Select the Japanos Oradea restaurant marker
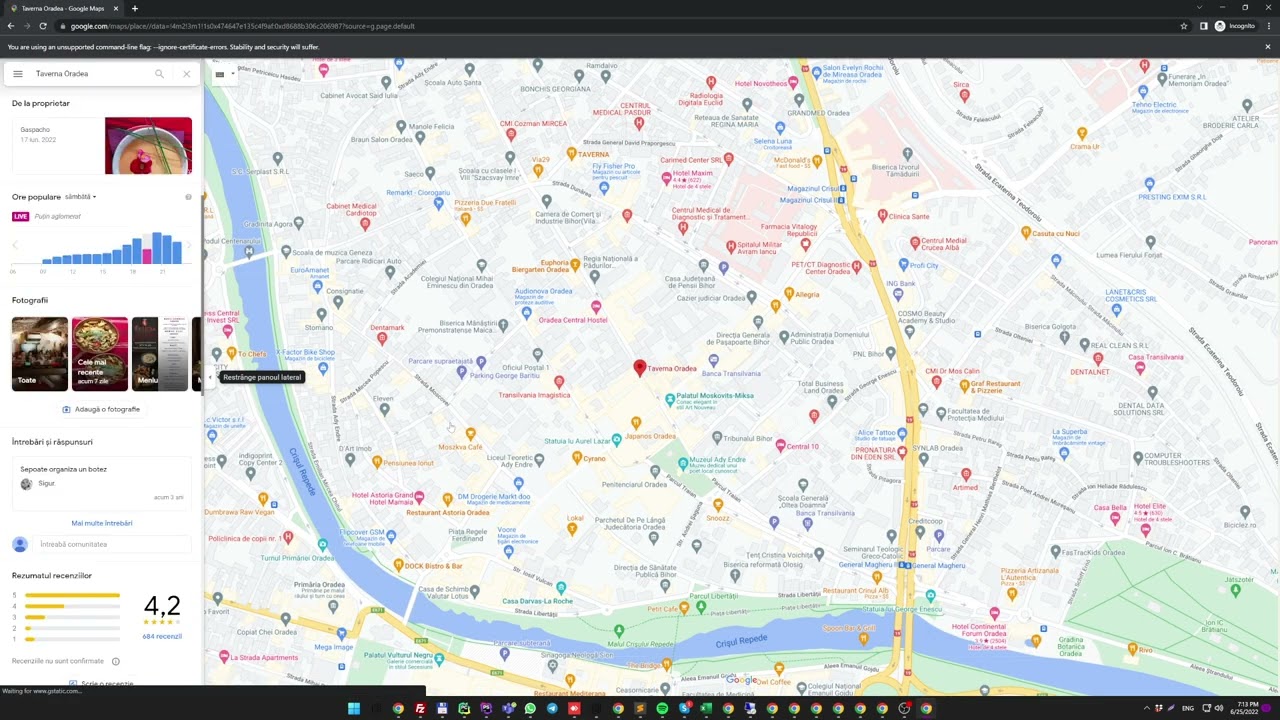Image resolution: width=1280 pixels, height=720 pixels. 636,423
